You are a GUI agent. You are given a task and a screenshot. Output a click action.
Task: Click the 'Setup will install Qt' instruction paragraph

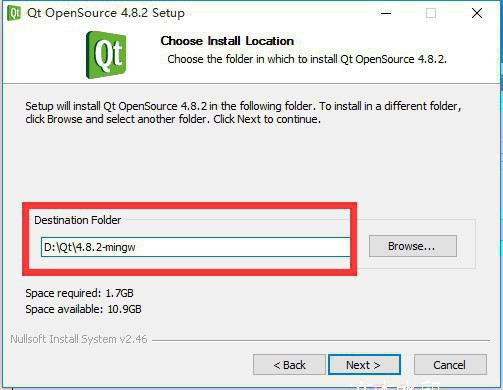point(243,113)
